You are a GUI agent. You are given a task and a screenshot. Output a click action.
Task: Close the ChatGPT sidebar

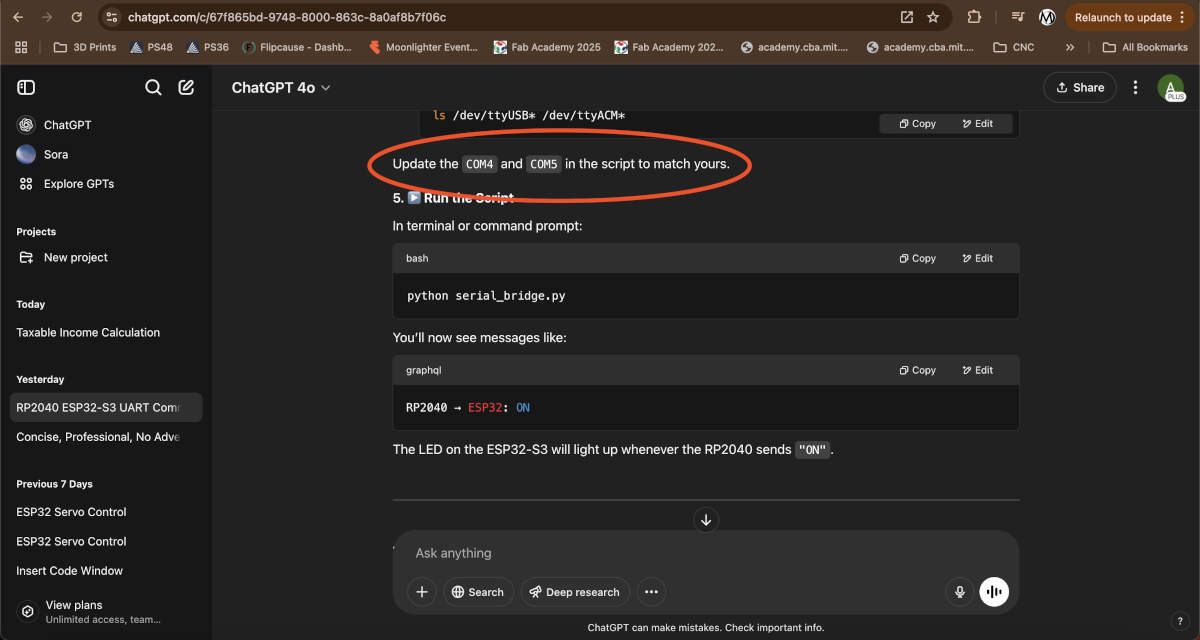pyautogui.click(x=26, y=87)
